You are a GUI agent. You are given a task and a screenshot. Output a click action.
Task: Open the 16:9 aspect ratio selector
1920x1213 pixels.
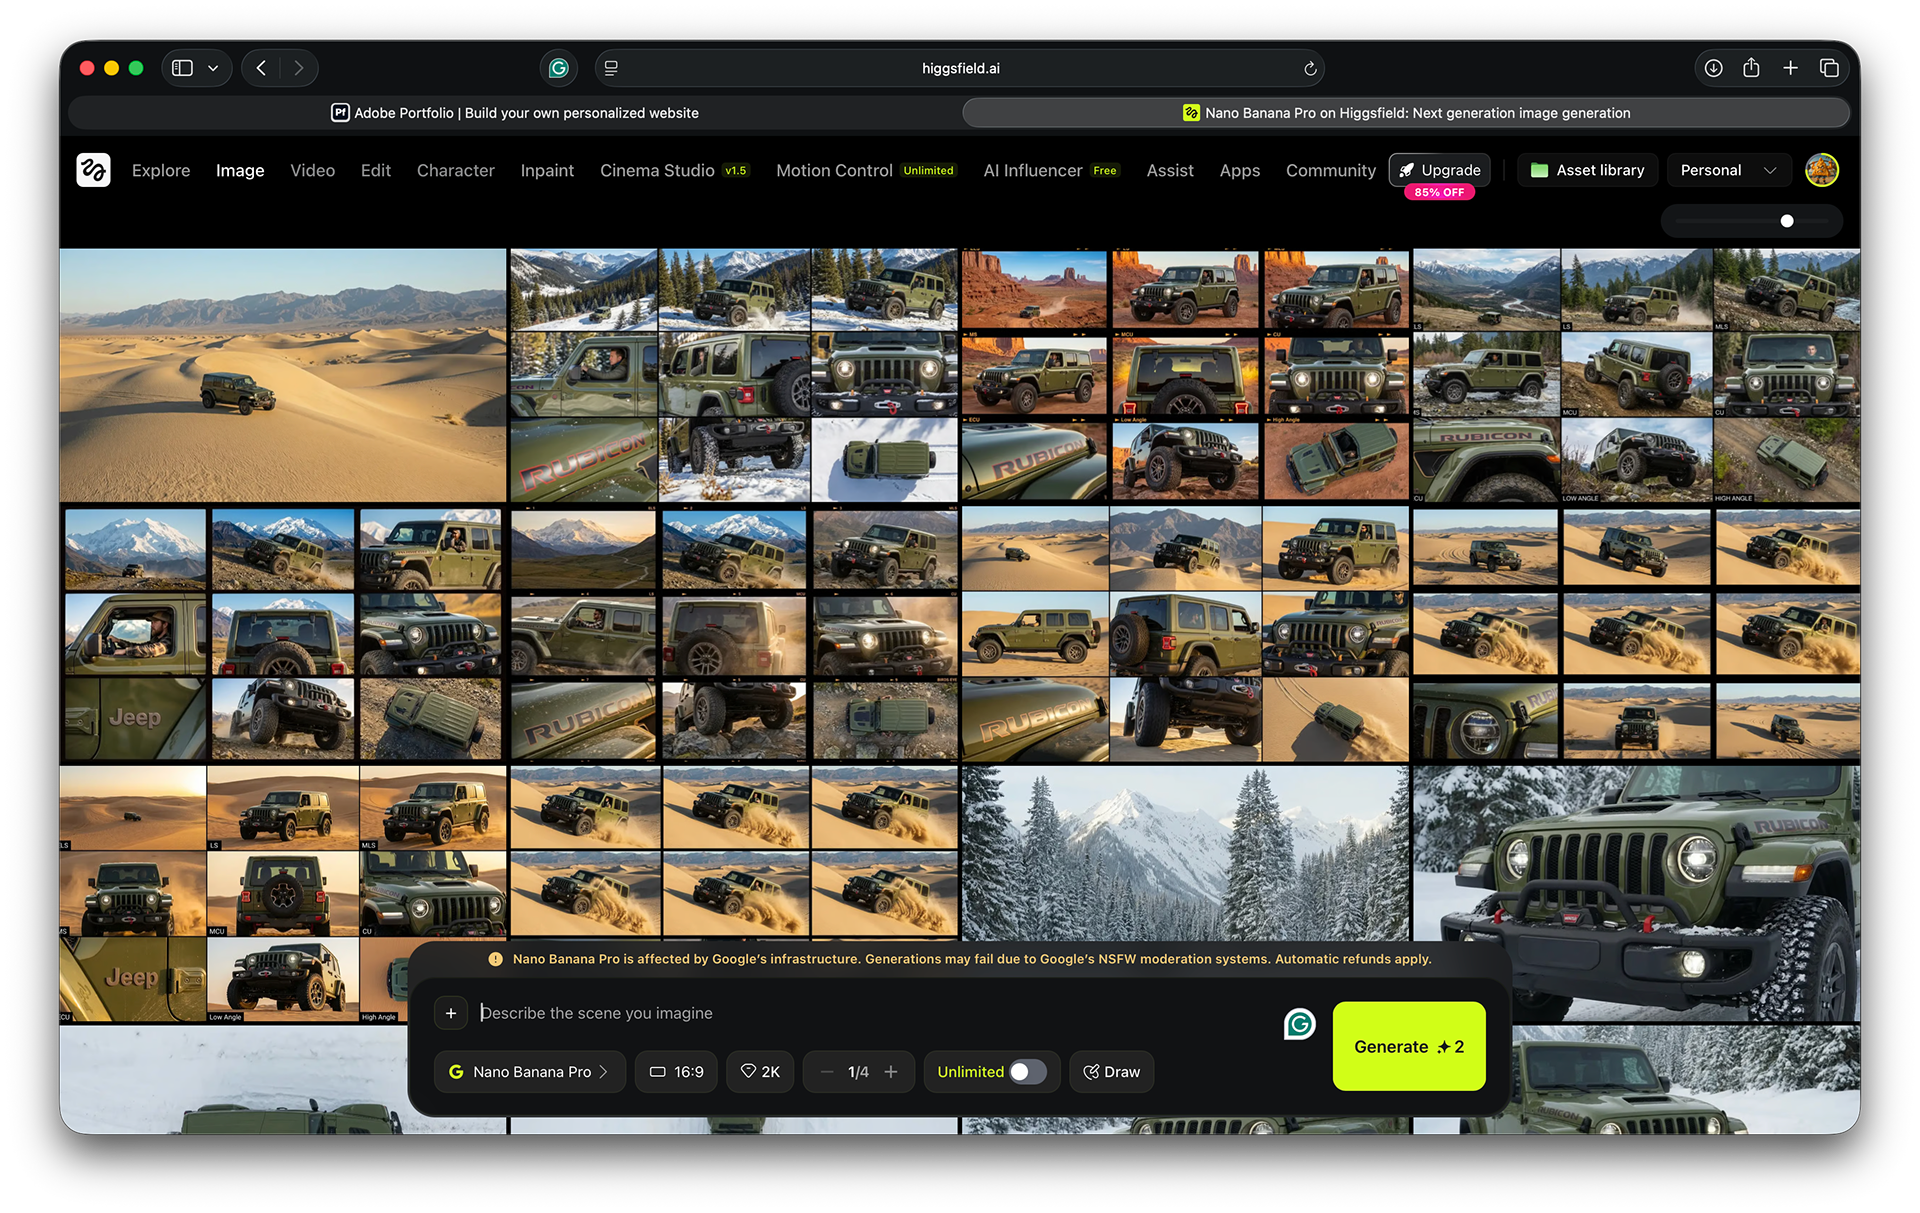[676, 1072]
